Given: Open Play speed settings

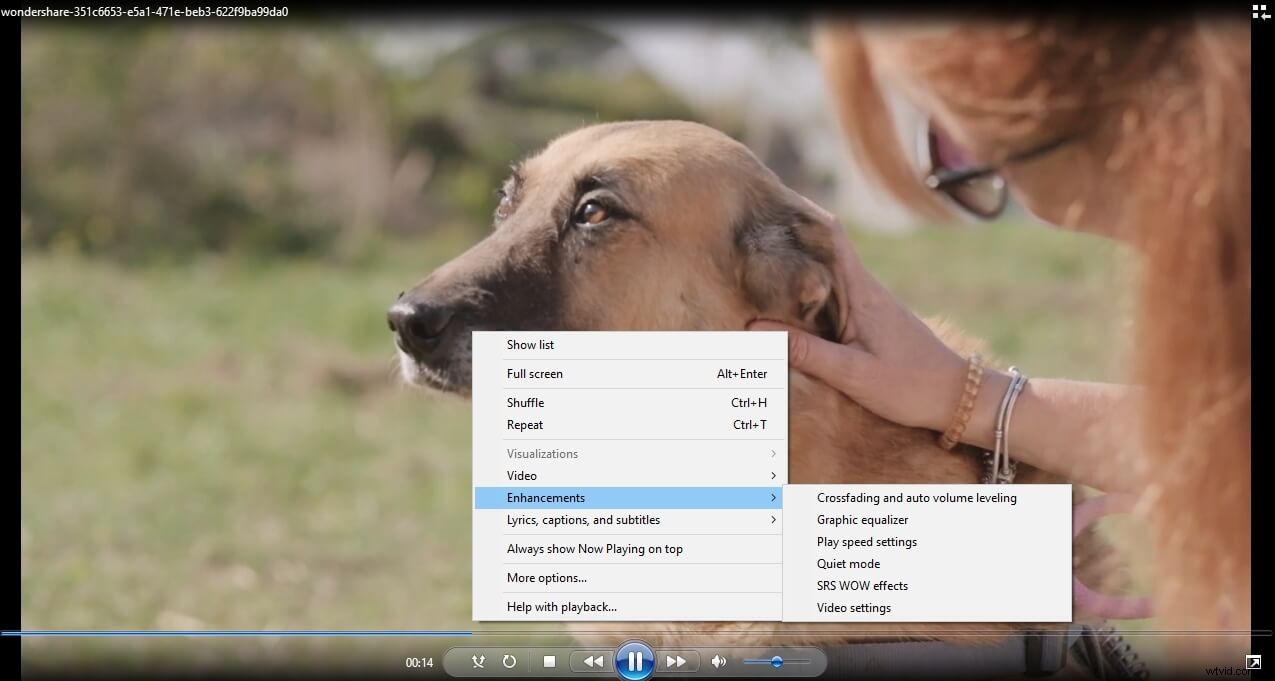Looking at the screenshot, I should 866,541.
